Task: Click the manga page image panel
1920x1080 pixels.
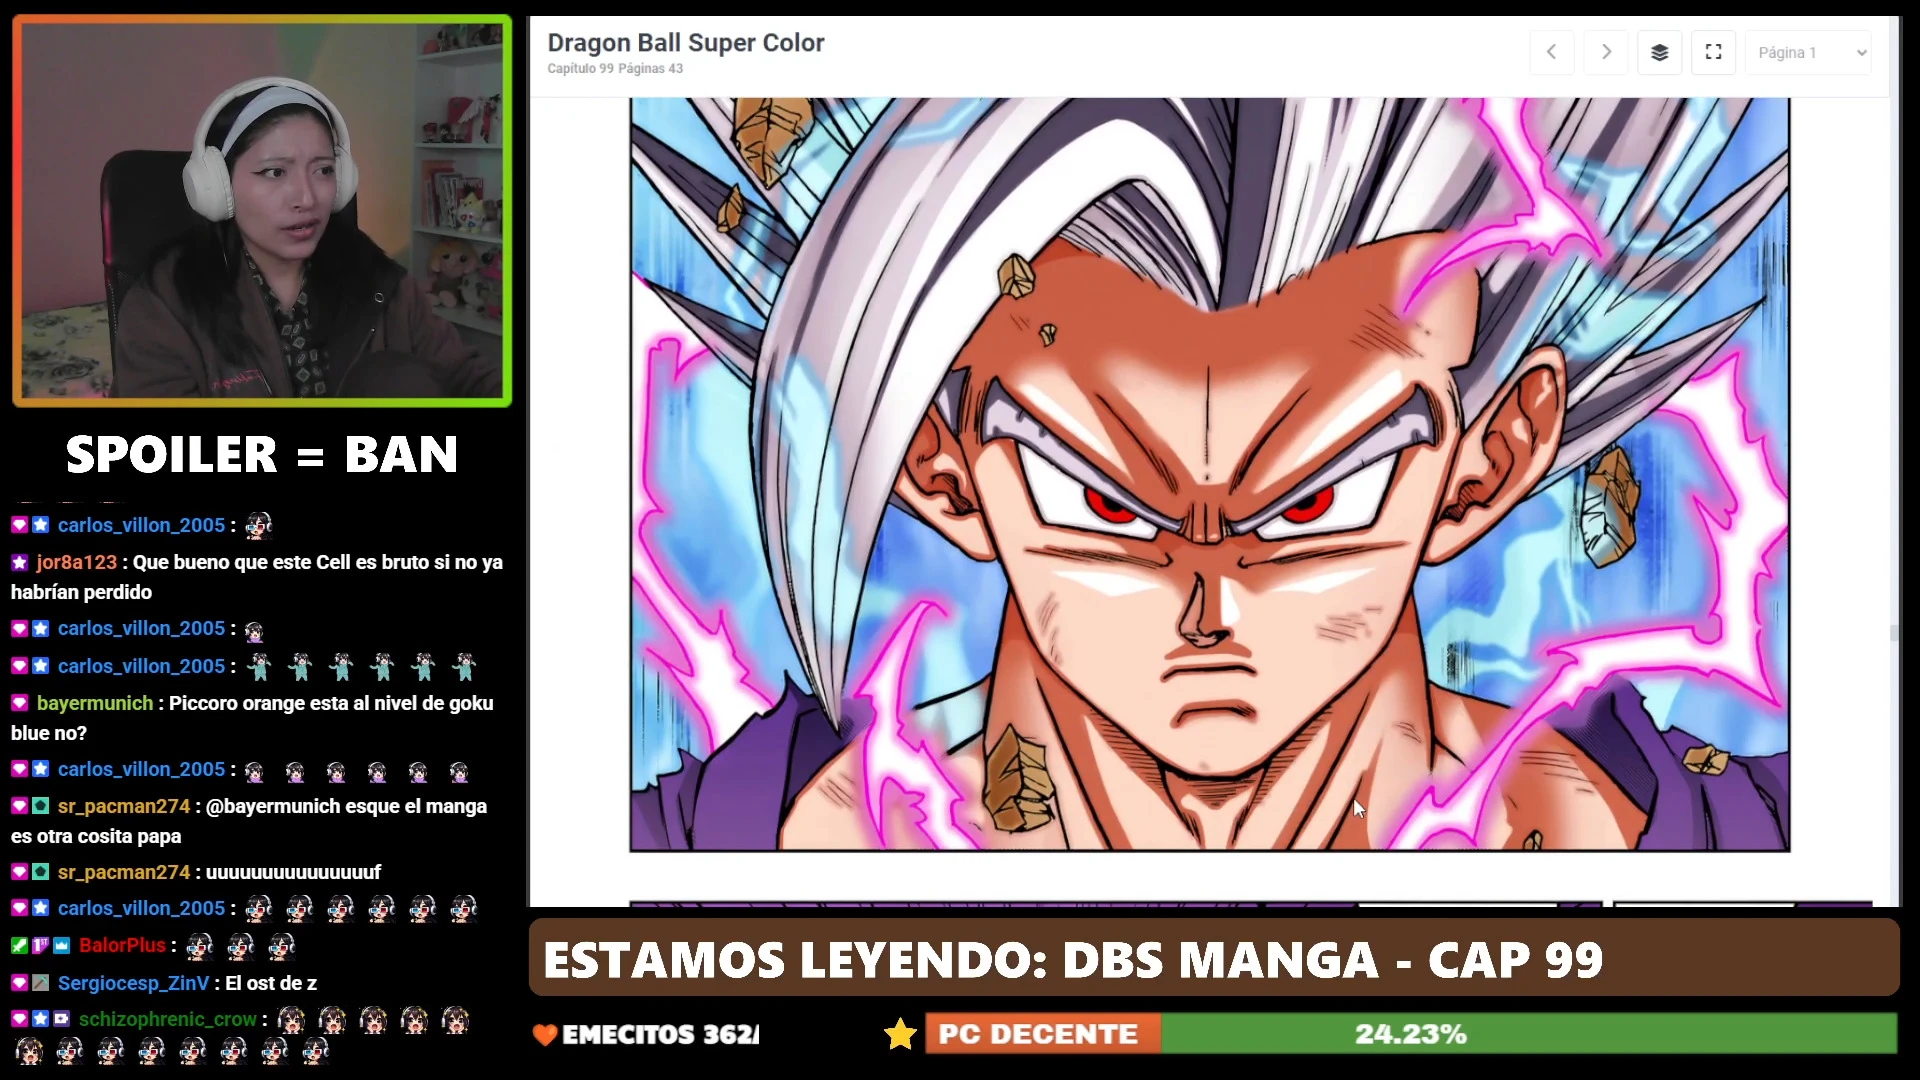Action: [x=1209, y=474]
